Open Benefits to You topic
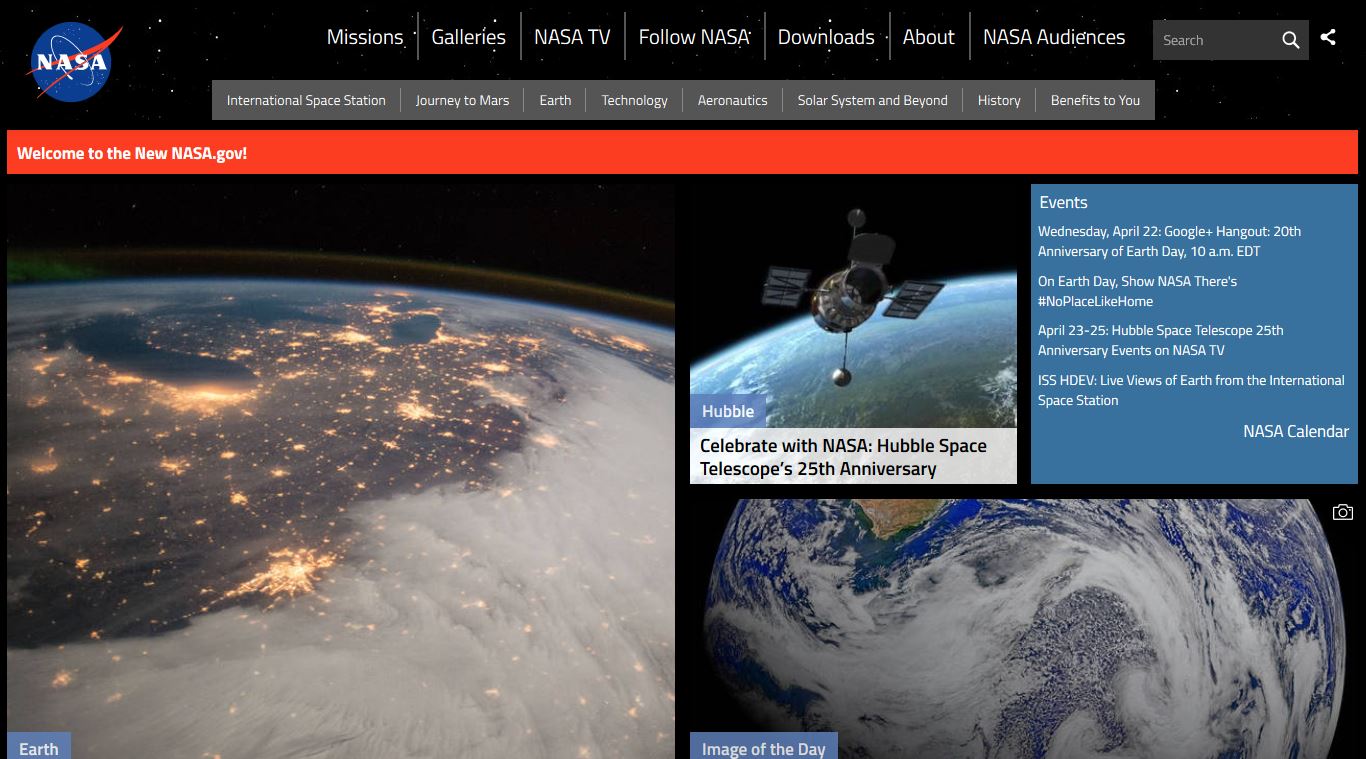1366x759 pixels. [1095, 100]
